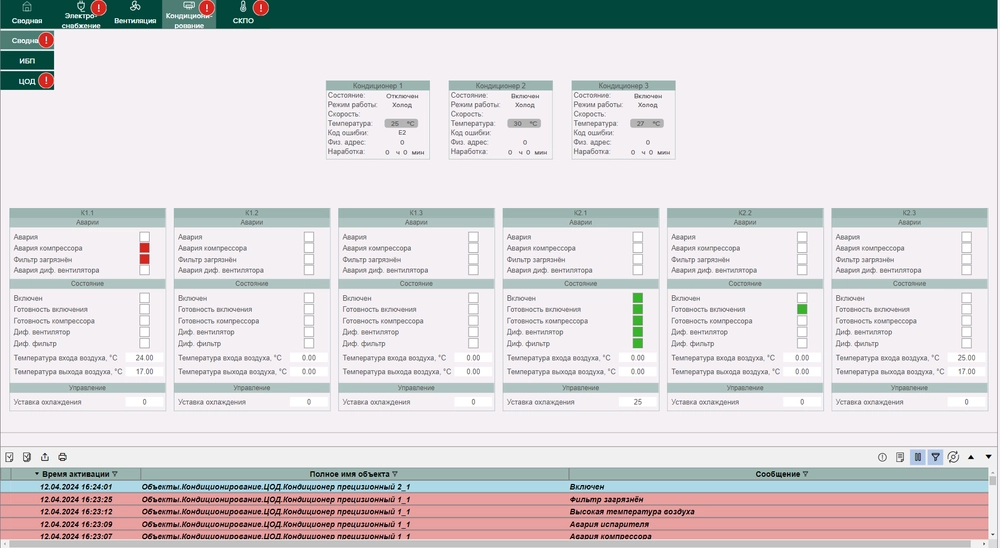Click first acknowledge checkmark icon in alarm toolbar
This screenshot has height=548, width=1000.
pyautogui.click(x=9, y=457)
